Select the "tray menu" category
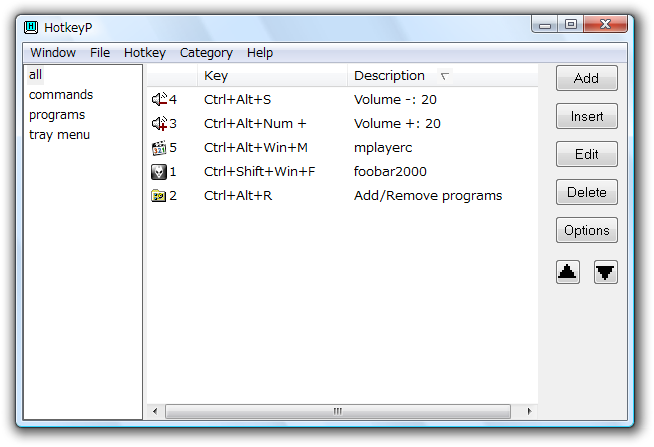The width and height of the screenshot is (654, 447). pyautogui.click(x=60, y=135)
